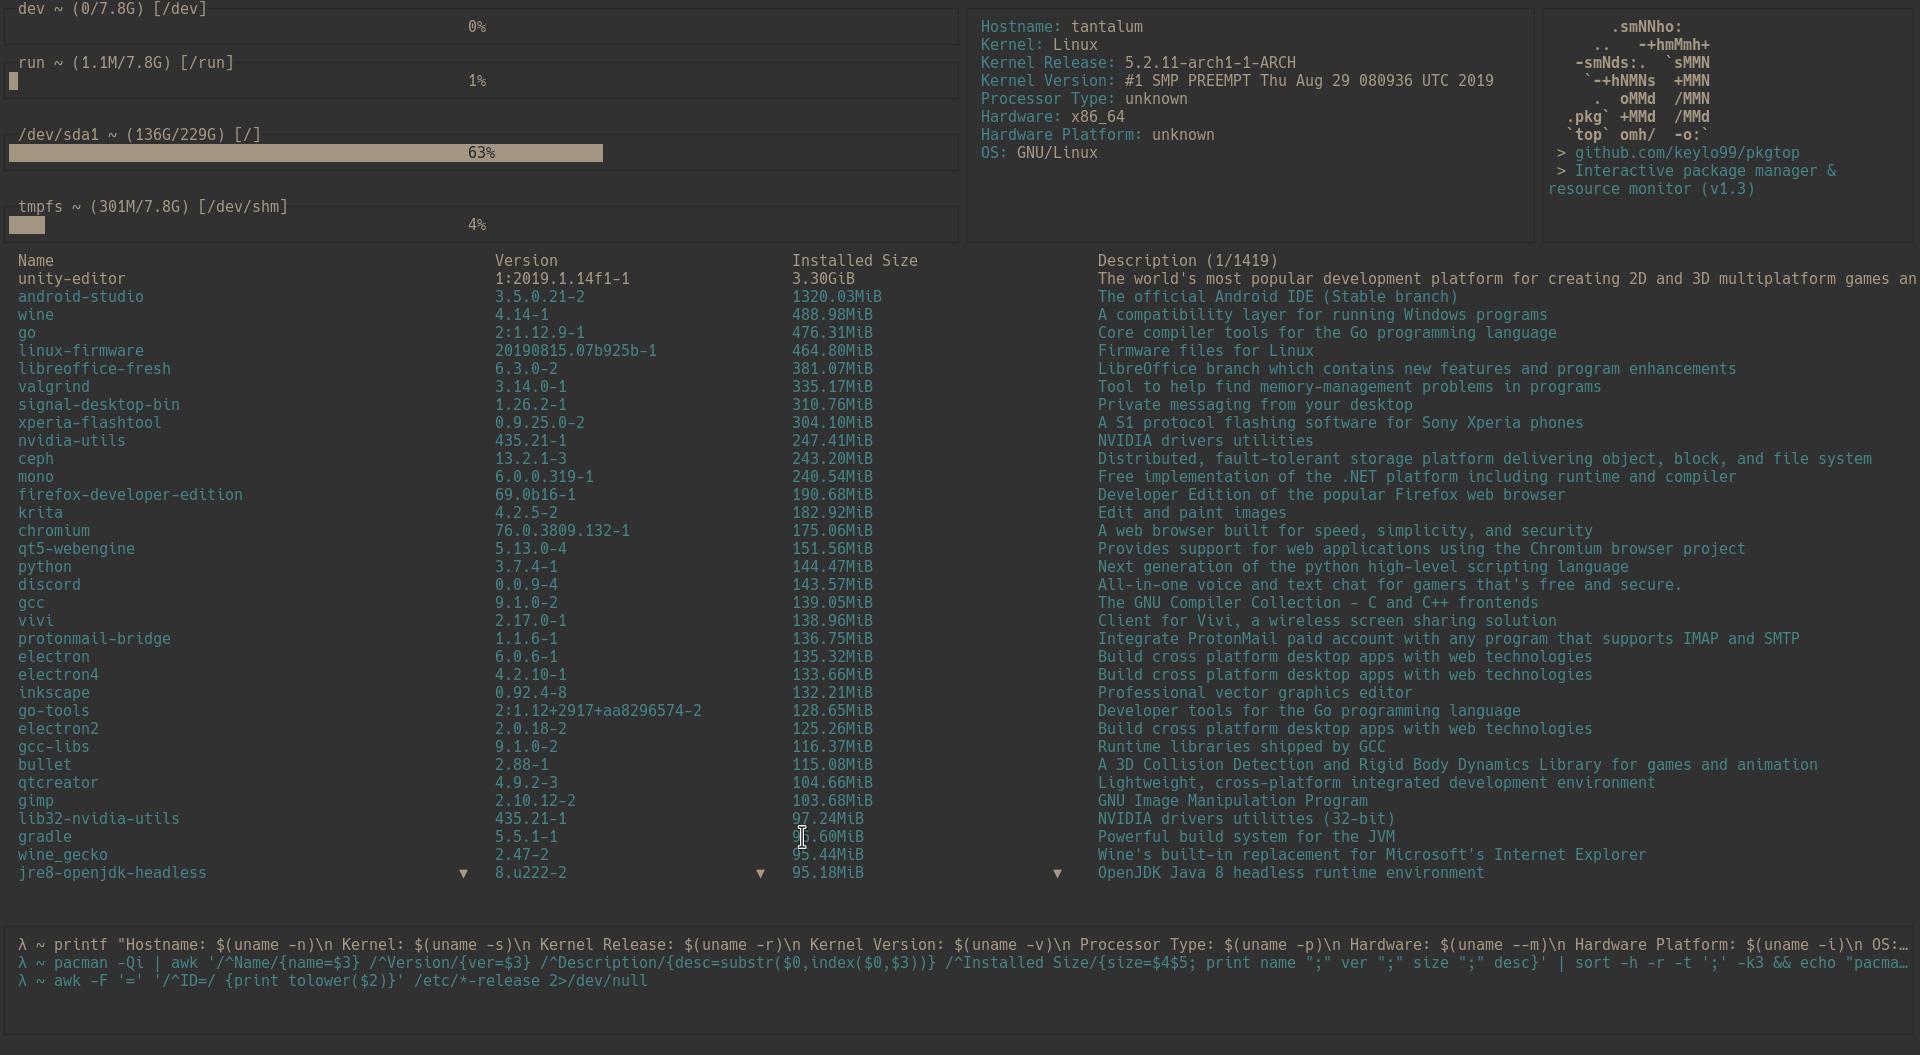The width and height of the screenshot is (1920, 1055).
Task: Click the pacman -Qi command line
Action: point(963,963)
